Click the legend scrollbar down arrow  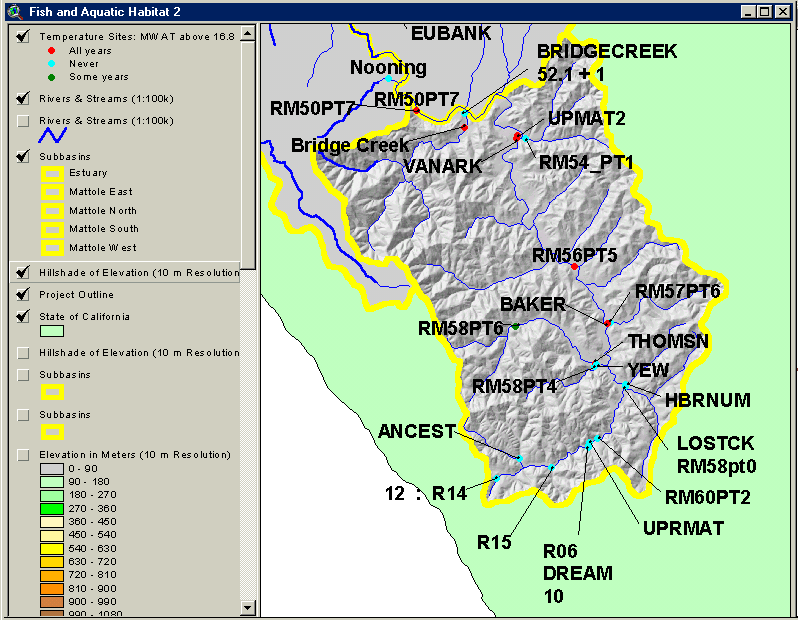pos(247,607)
